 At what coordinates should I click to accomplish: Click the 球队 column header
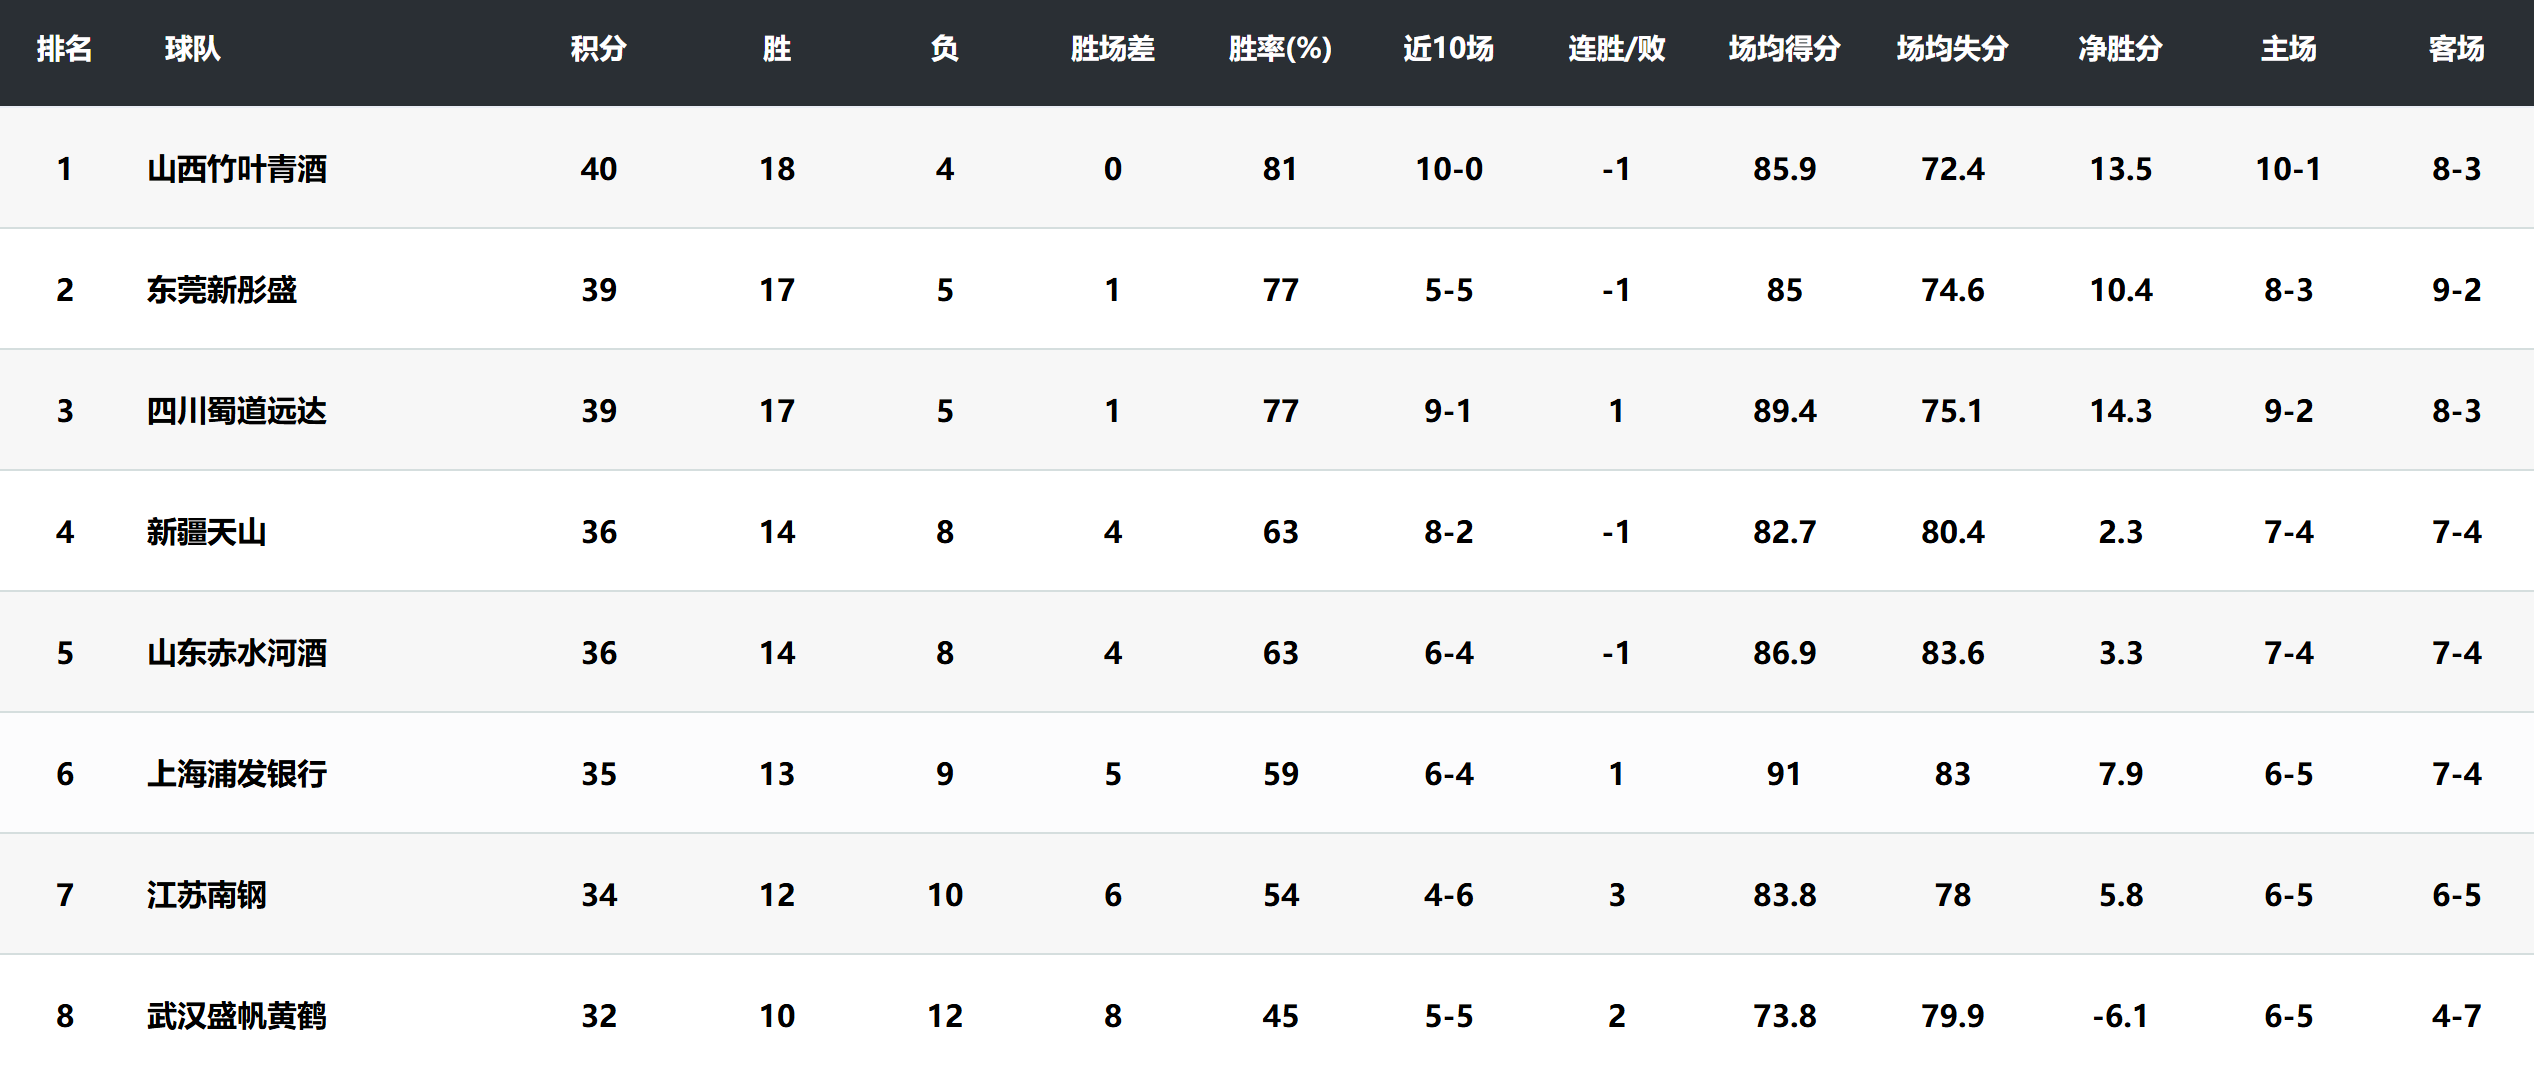tap(192, 49)
